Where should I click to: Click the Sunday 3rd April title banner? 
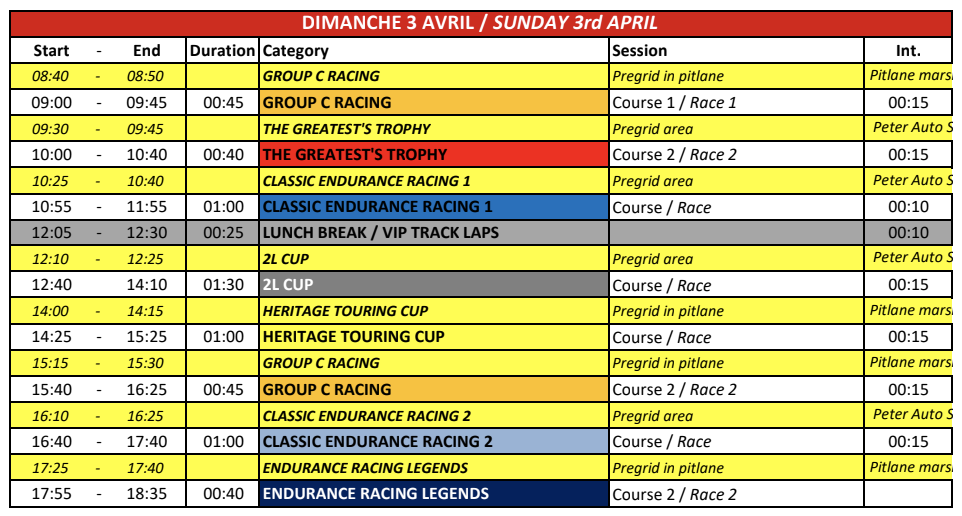[x=480, y=23]
